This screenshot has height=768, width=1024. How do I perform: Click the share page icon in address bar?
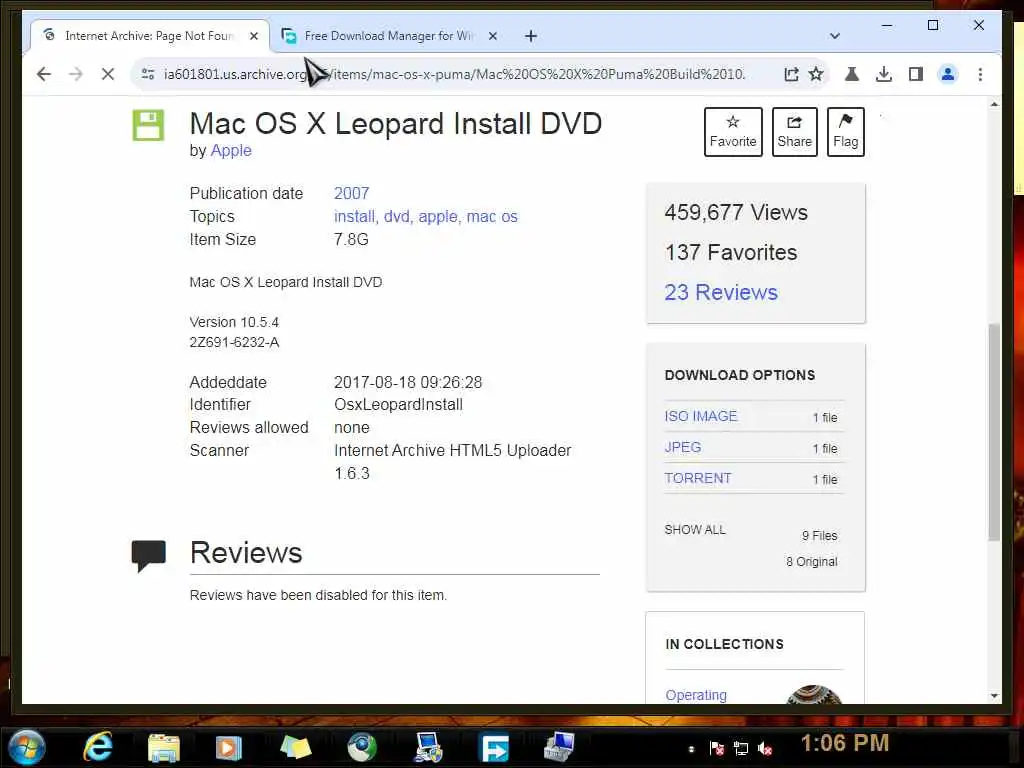point(792,74)
